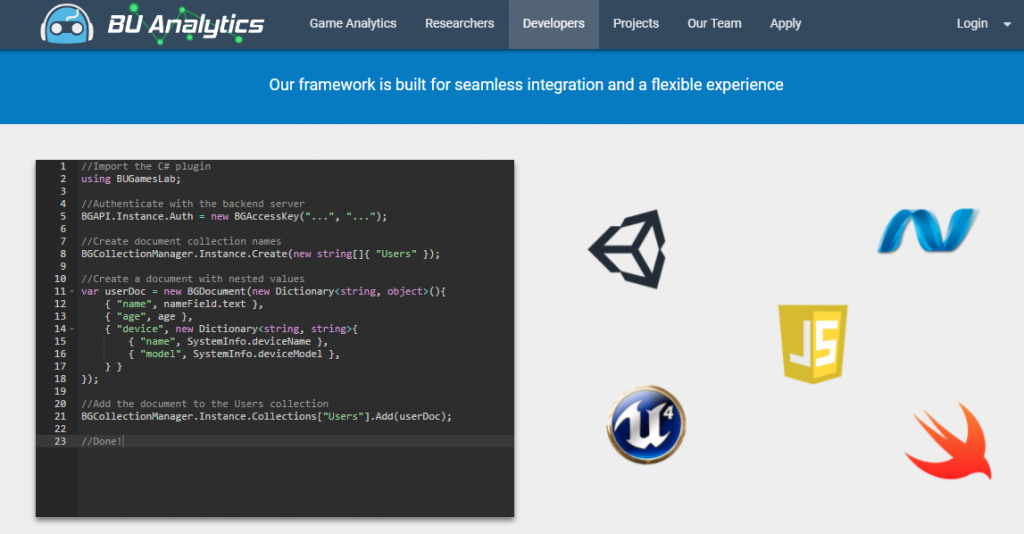Click the Login link
The width and height of the screenshot is (1024, 534).
coord(972,24)
